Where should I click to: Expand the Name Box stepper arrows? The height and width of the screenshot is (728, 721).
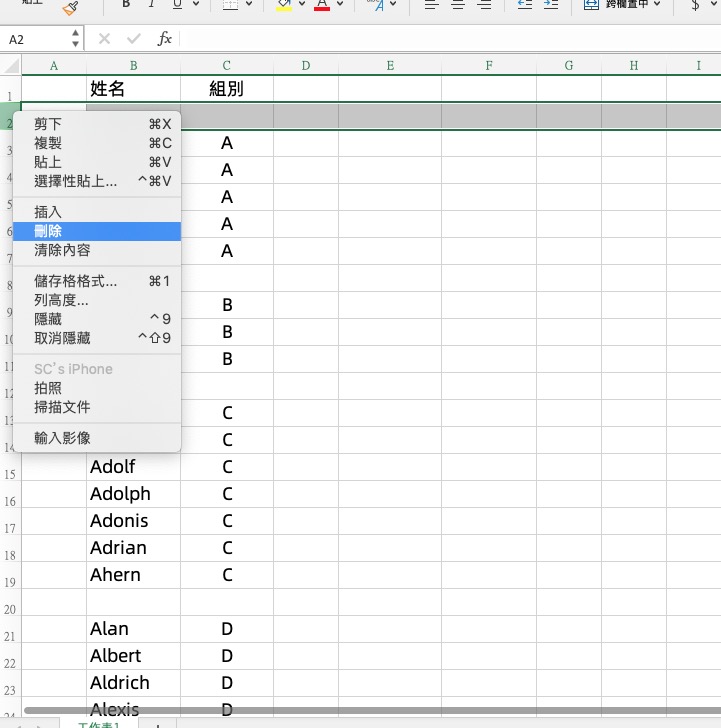point(75,39)
